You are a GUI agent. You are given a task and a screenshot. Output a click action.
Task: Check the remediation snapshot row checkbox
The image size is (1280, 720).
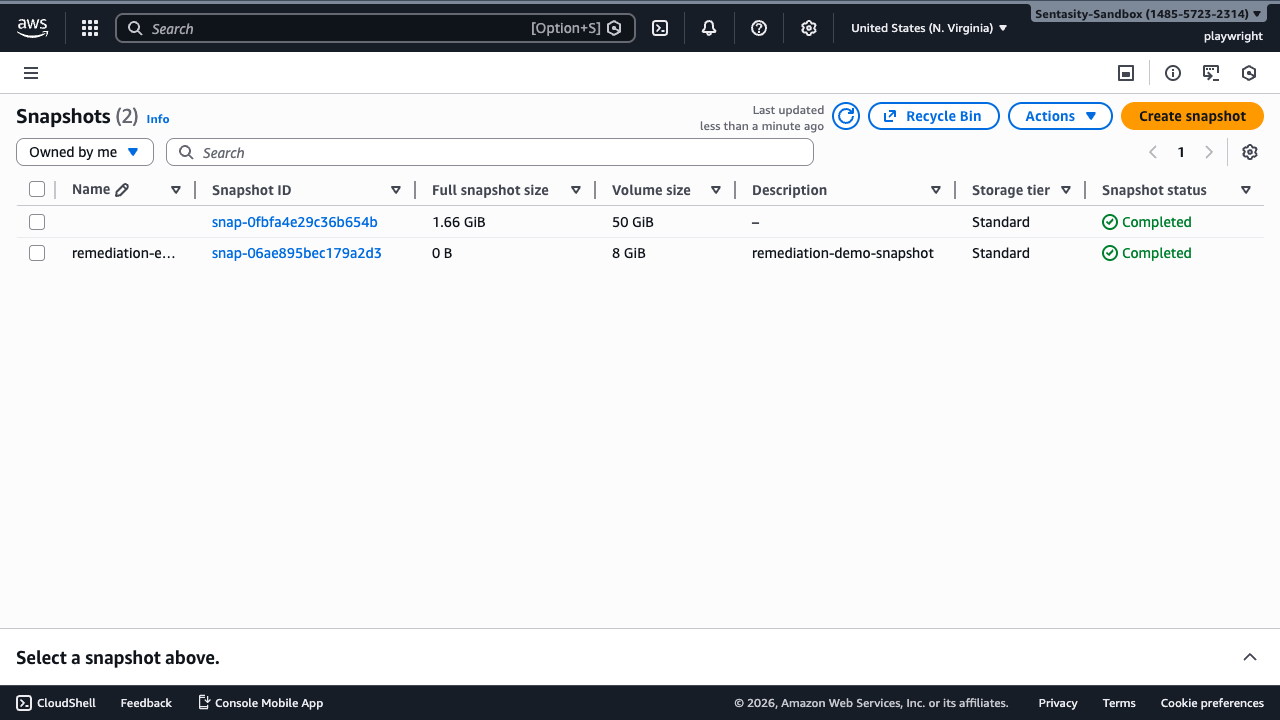[37, 253]
